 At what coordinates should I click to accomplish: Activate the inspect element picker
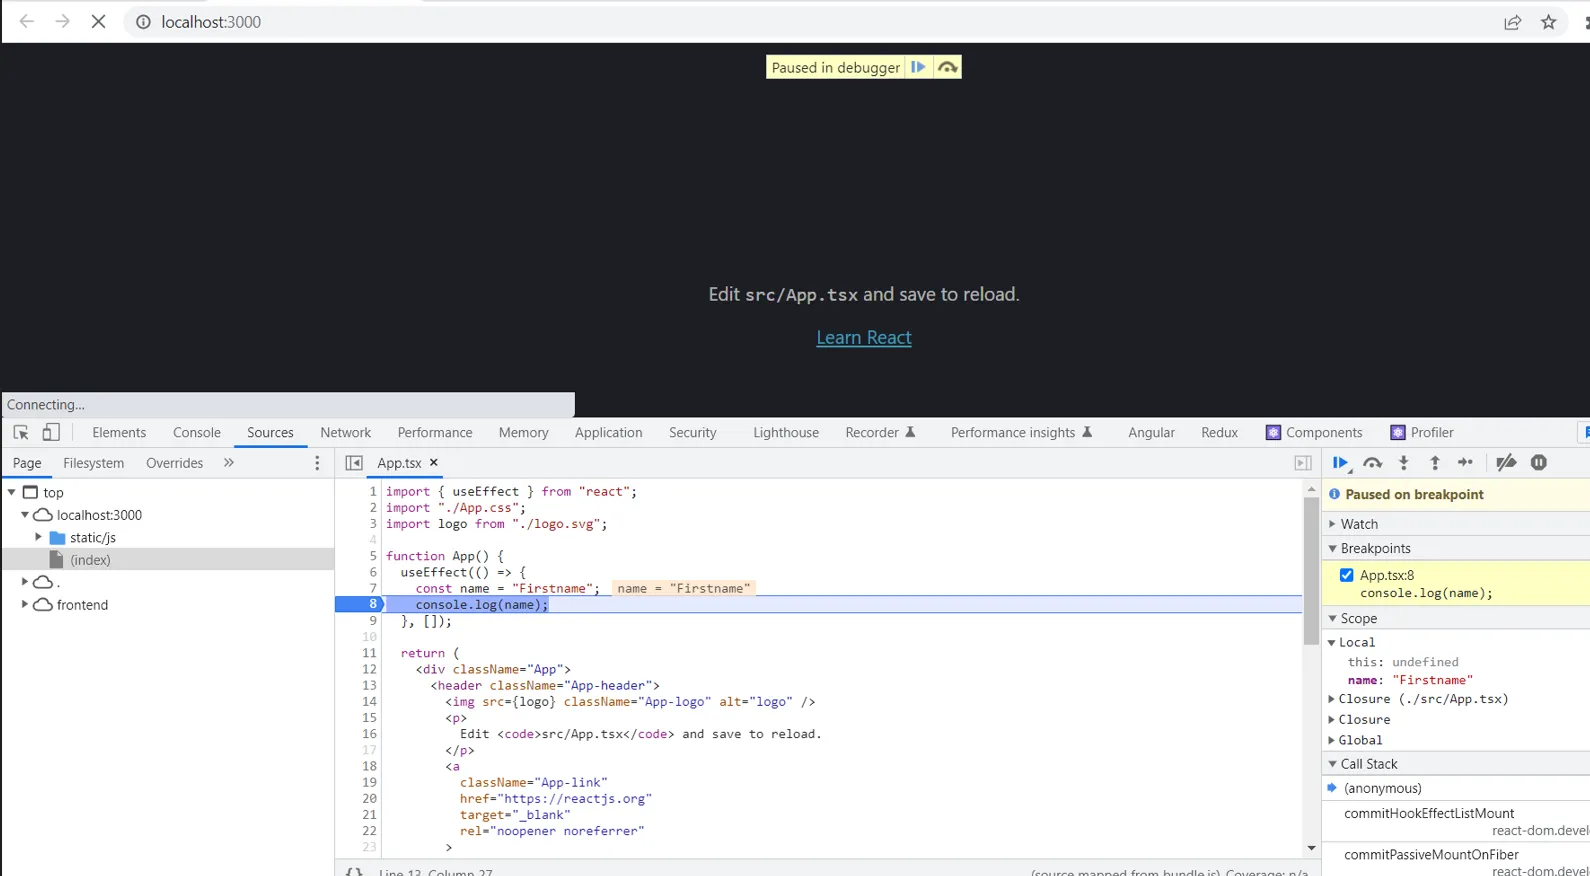tap(20, 432)
